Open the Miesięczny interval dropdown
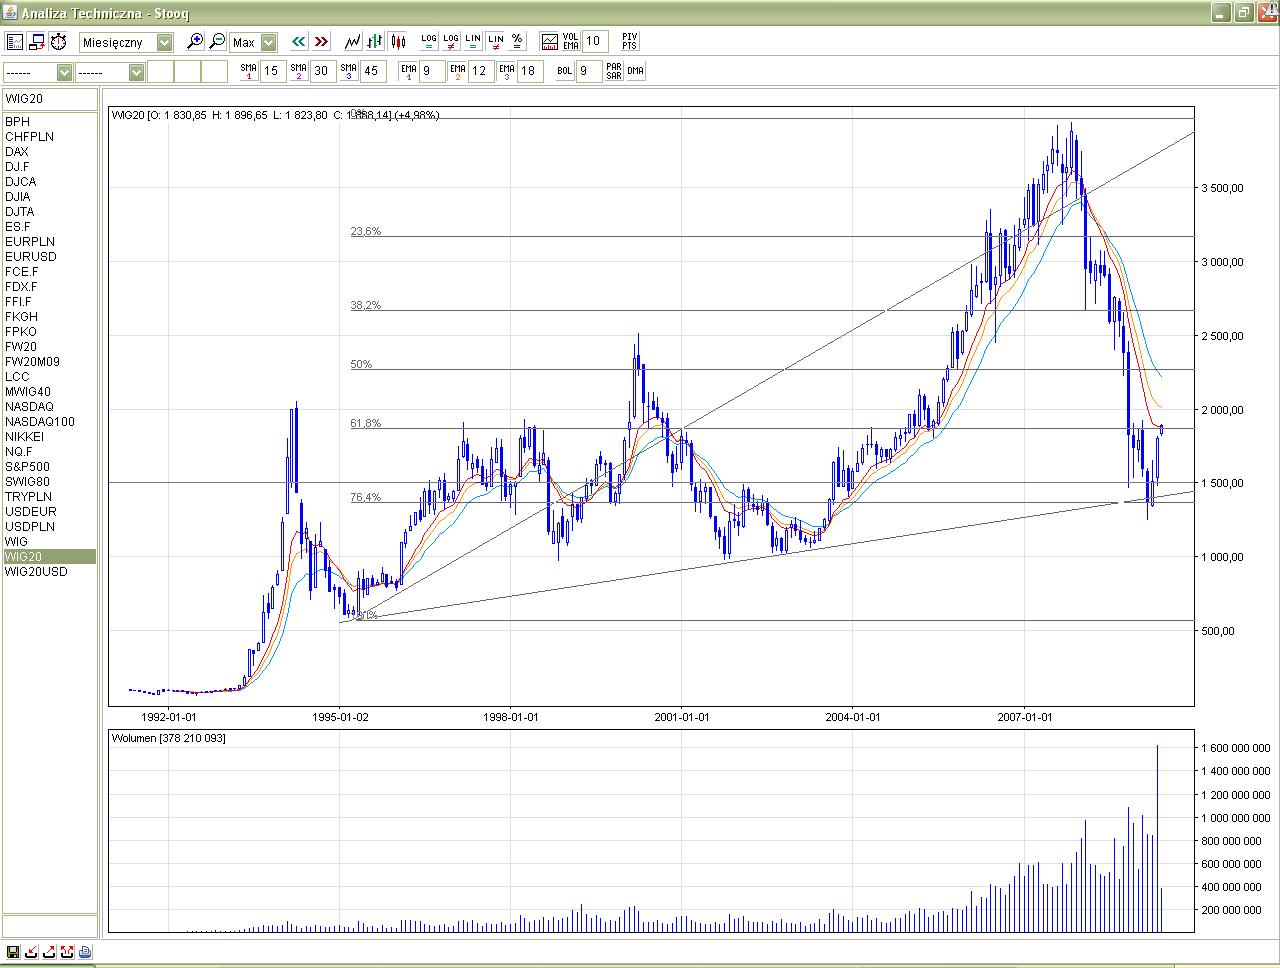This screenshot has width=1280, height=968. tap(164, 42)
